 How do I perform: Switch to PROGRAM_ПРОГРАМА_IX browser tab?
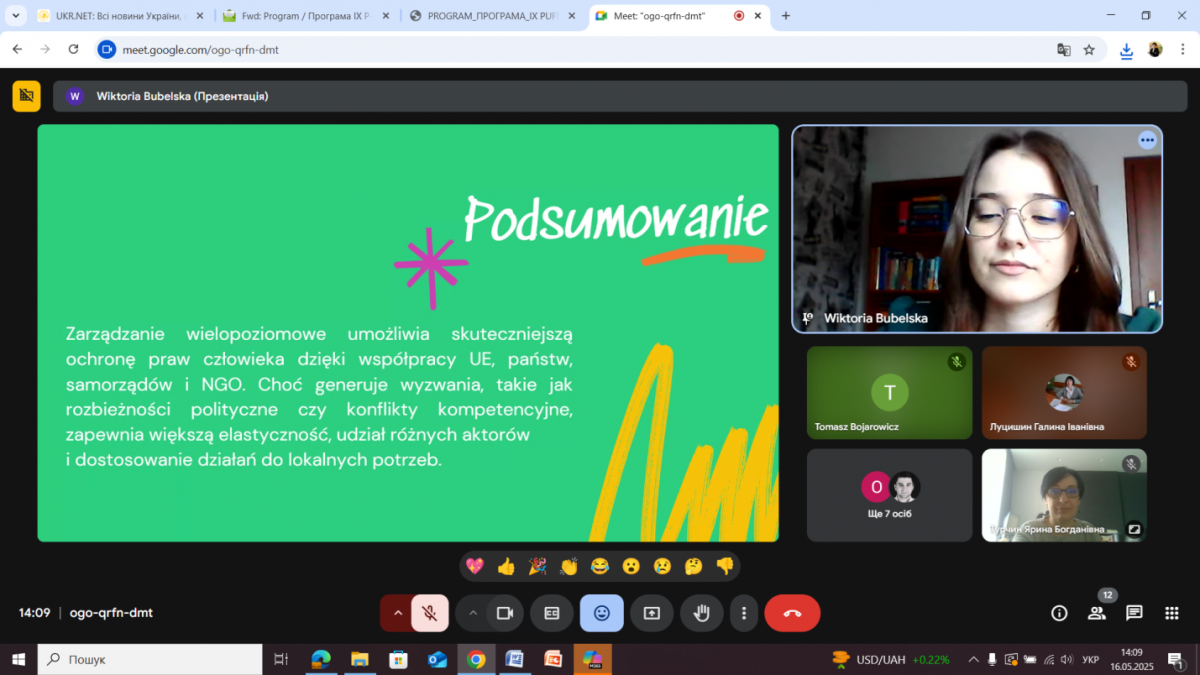coord(495,16)
